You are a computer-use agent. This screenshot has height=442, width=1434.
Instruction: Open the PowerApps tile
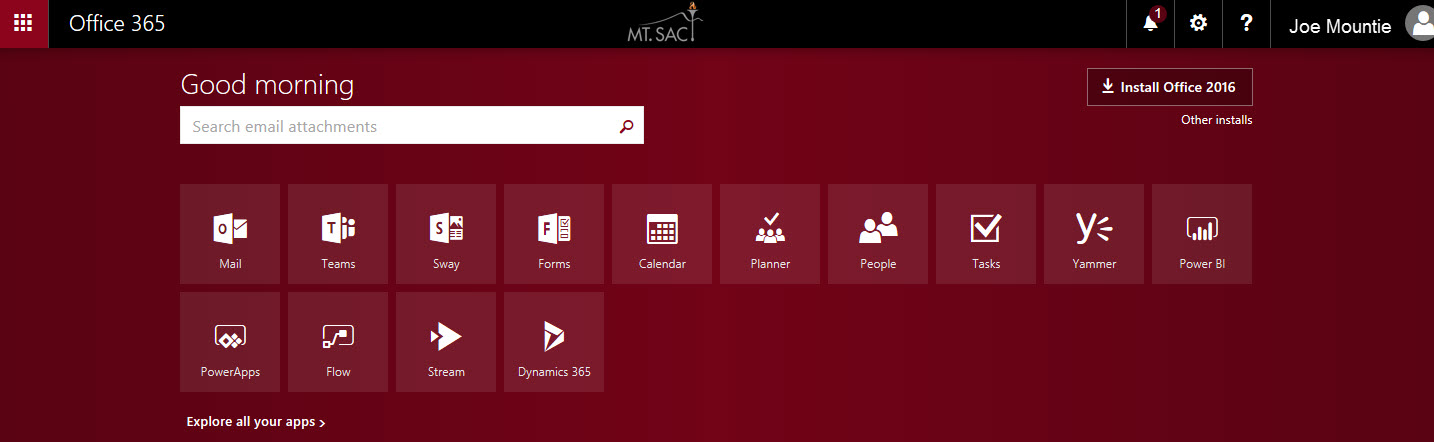click(x=230, y=342)
